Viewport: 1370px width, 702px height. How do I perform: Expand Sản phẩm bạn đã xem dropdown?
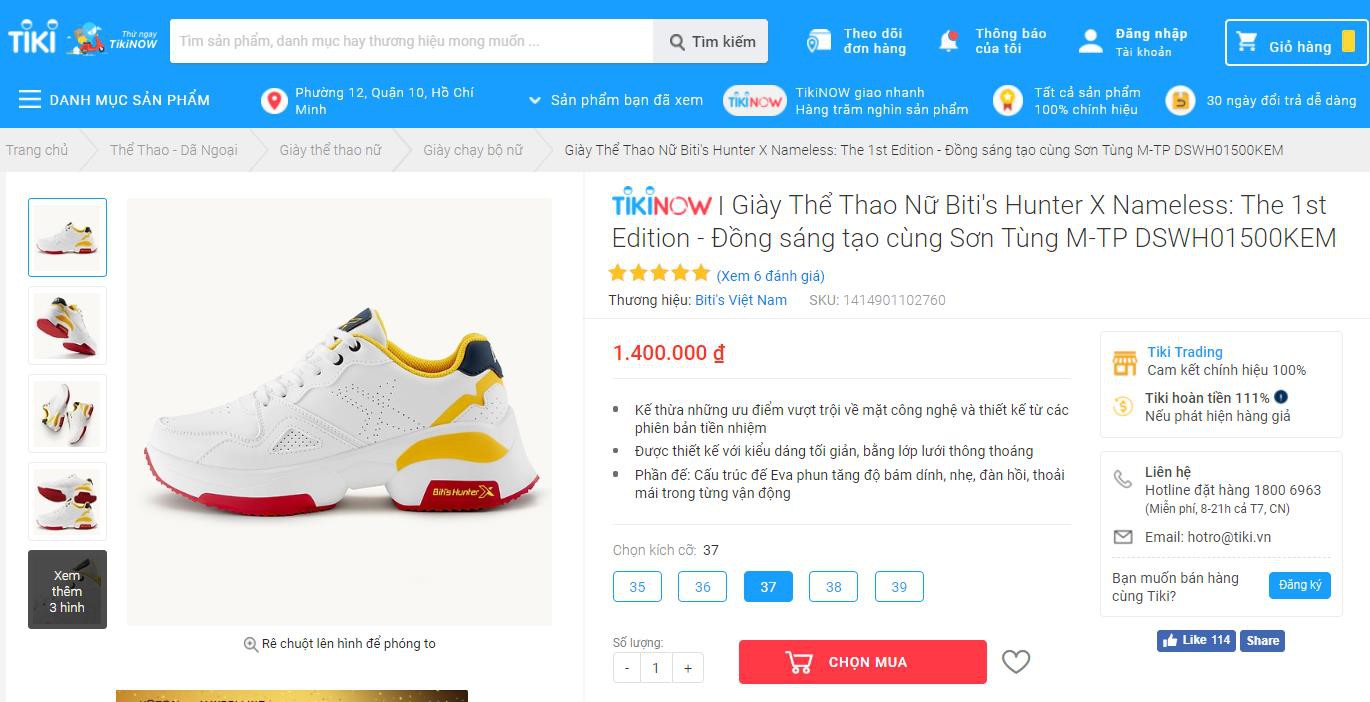pyautogui.click(x=616, y=100)
